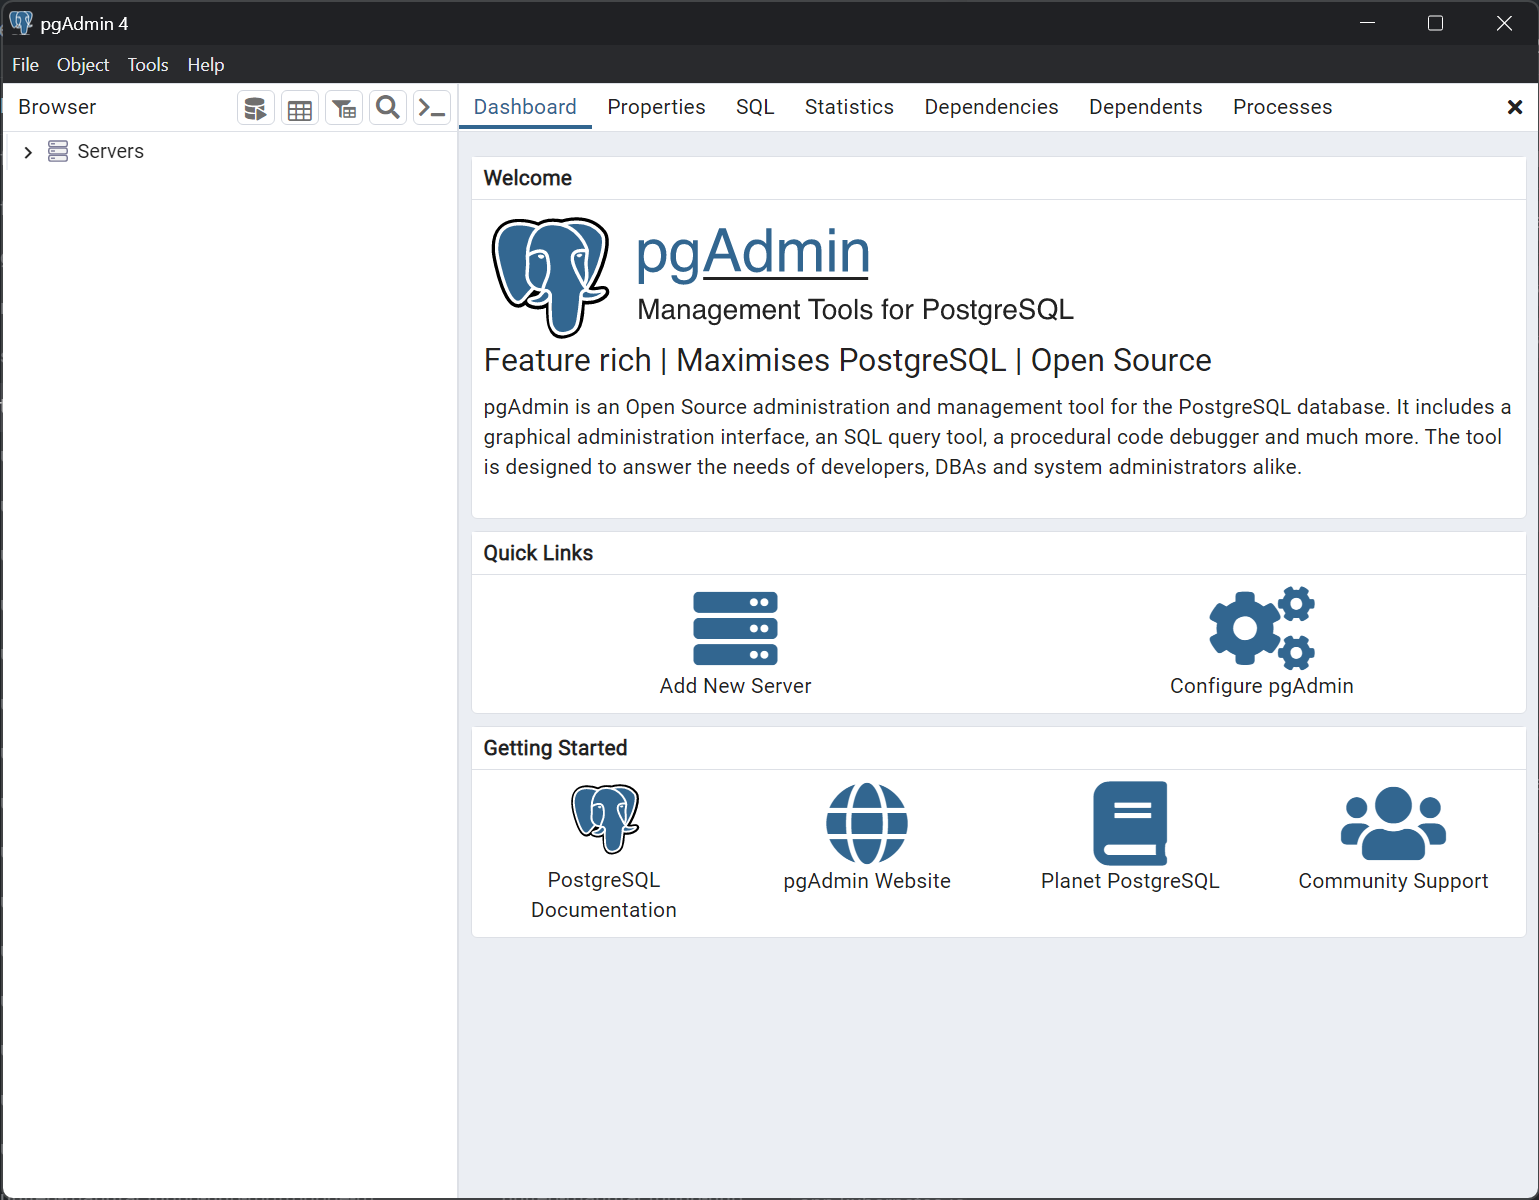This screenshot has height=1200, width=1539.
Task: Open the Query Tool
Action: [x=255, y=107]
